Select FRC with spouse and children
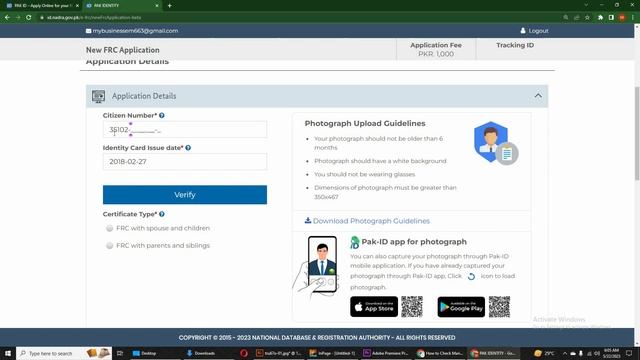The width and height of the screenshot is (640, 360). [x=109, y=228]
